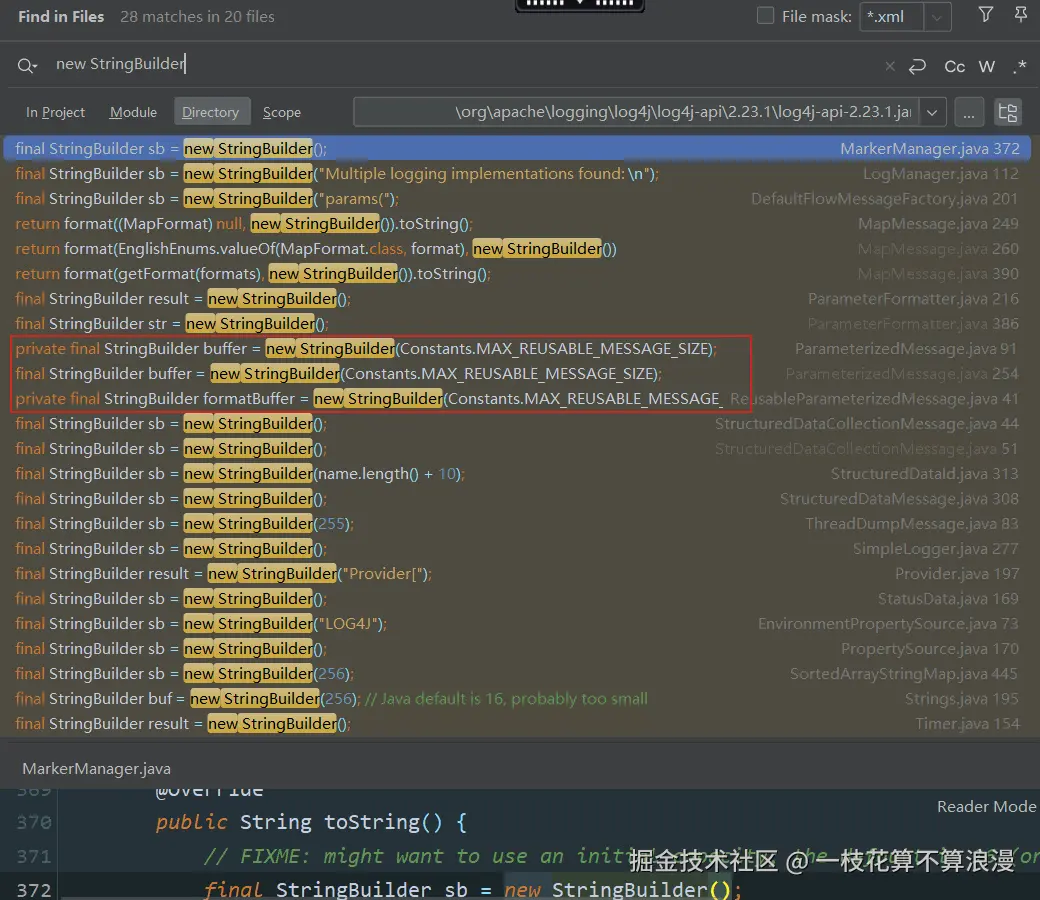Viewport: 1040px width, 900px height.
Task: Enable the File mask checkbox
Action: [765, 16]
